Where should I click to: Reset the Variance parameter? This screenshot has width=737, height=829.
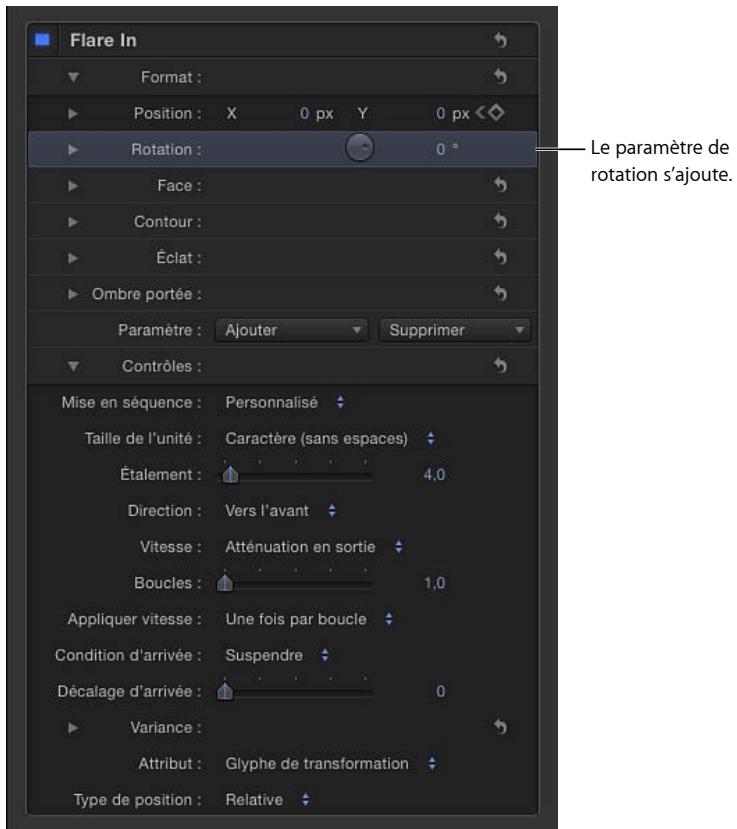click(500, 727)
